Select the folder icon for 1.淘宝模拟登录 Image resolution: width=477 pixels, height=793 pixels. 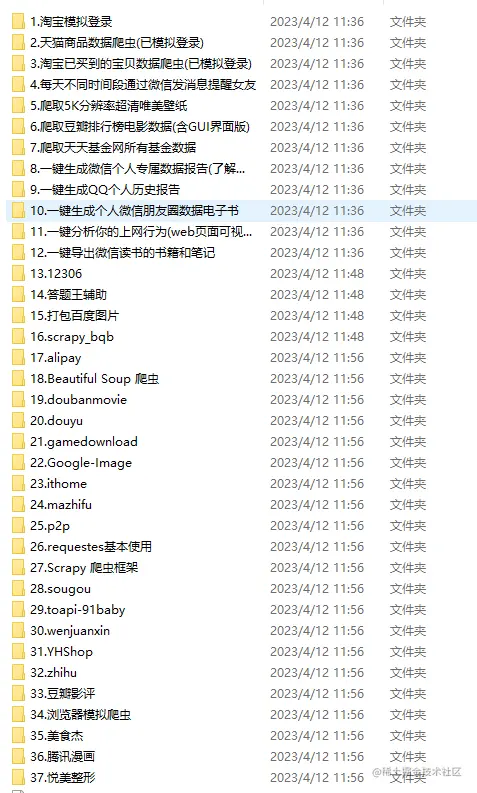point(18,22)
